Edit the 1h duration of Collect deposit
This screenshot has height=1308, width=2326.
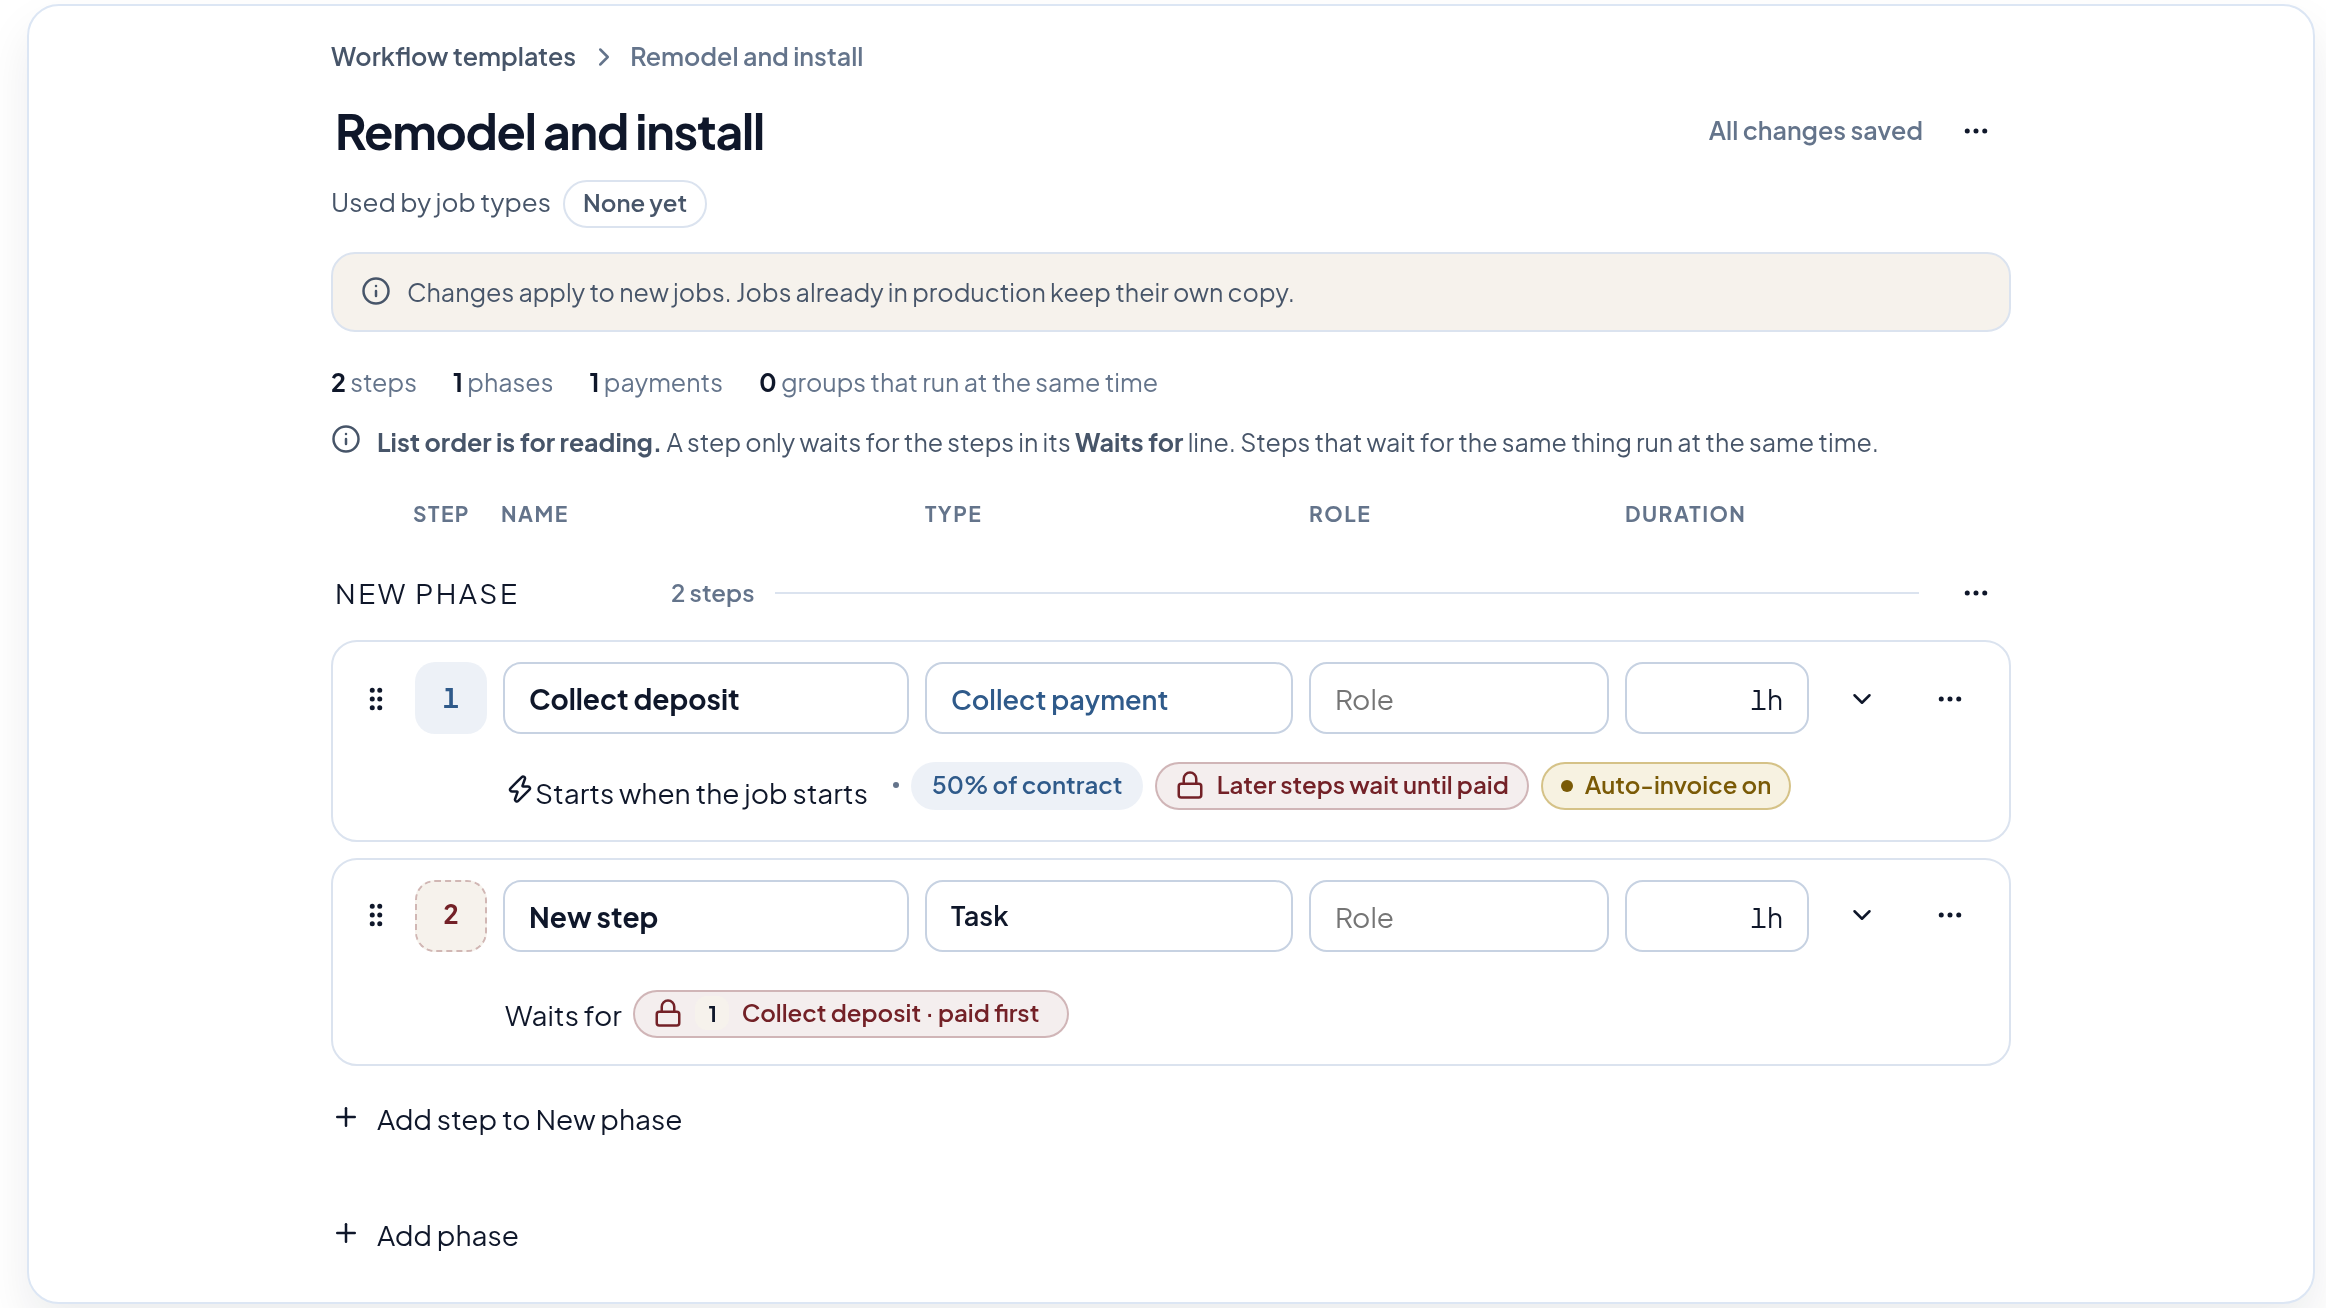pyautogui.click(x=1716, y=699)
